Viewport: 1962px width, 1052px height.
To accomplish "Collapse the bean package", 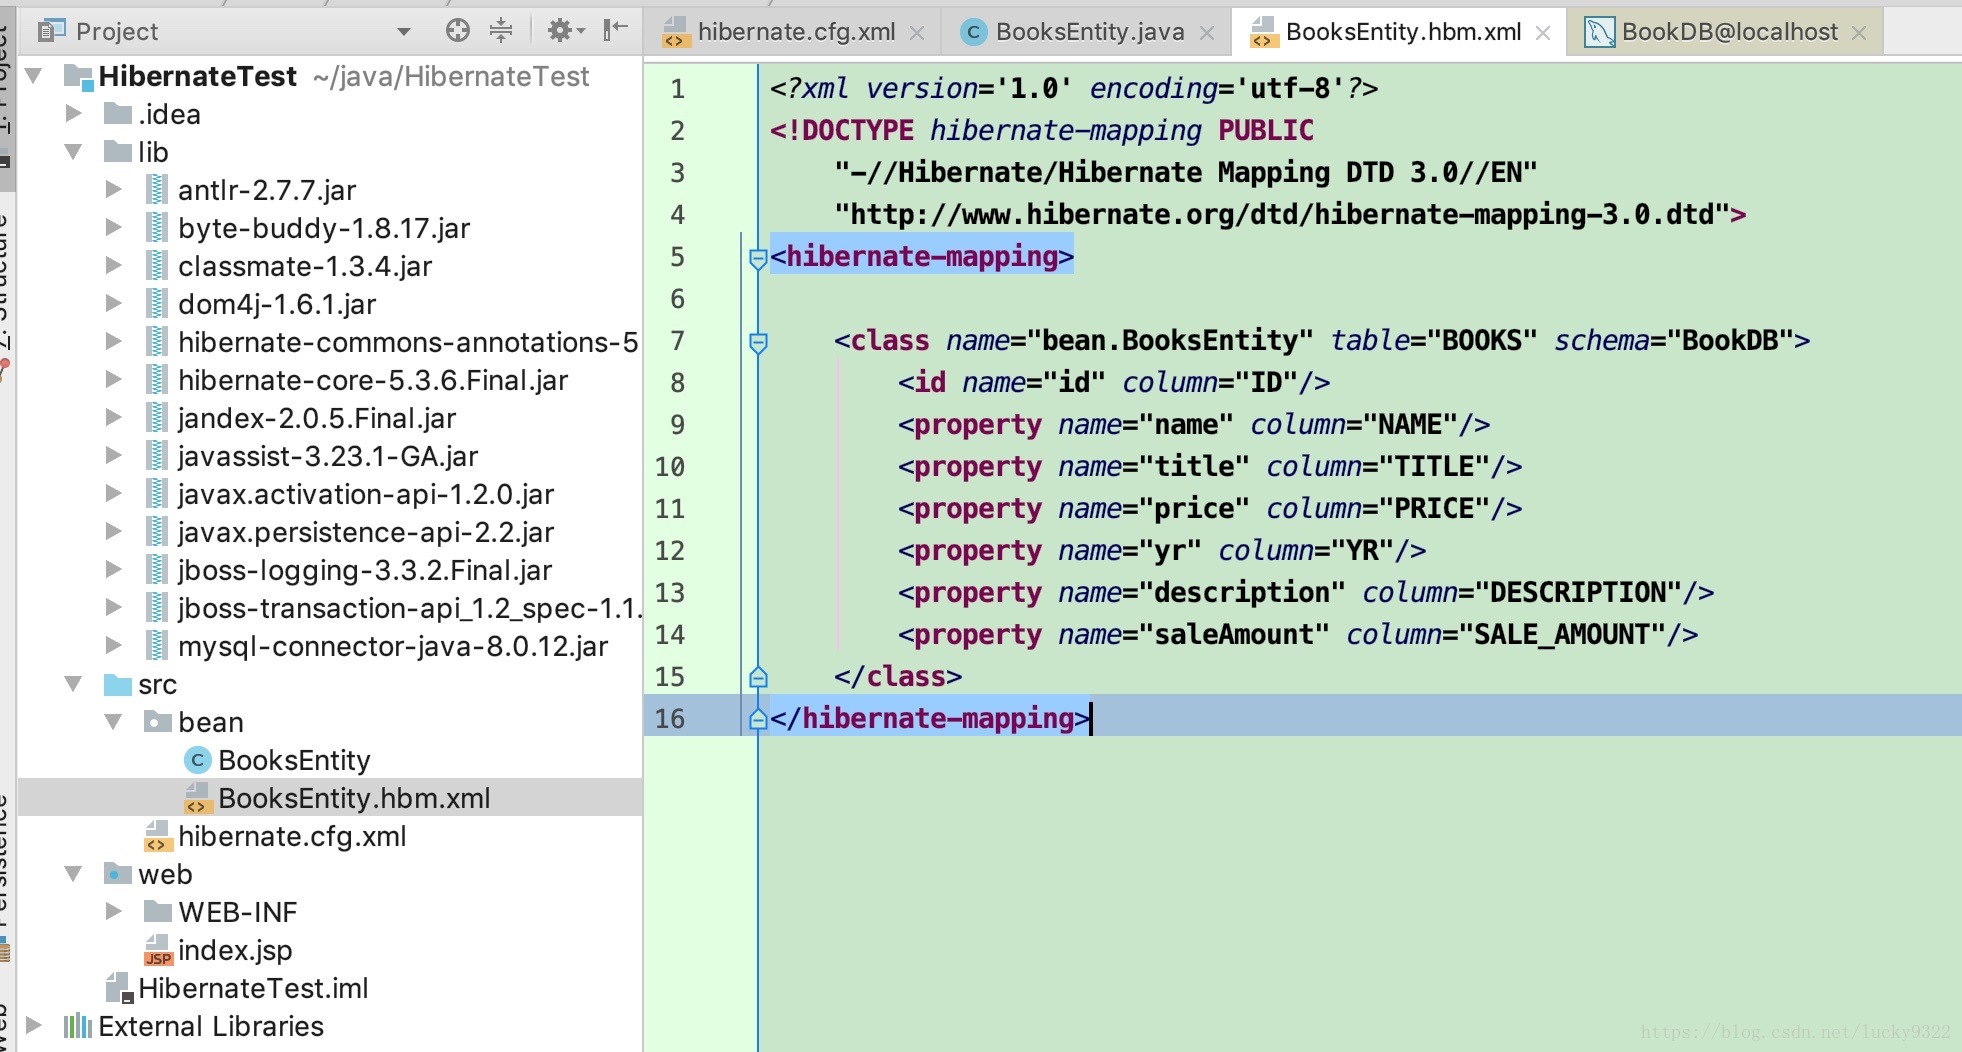I will 113,722.
